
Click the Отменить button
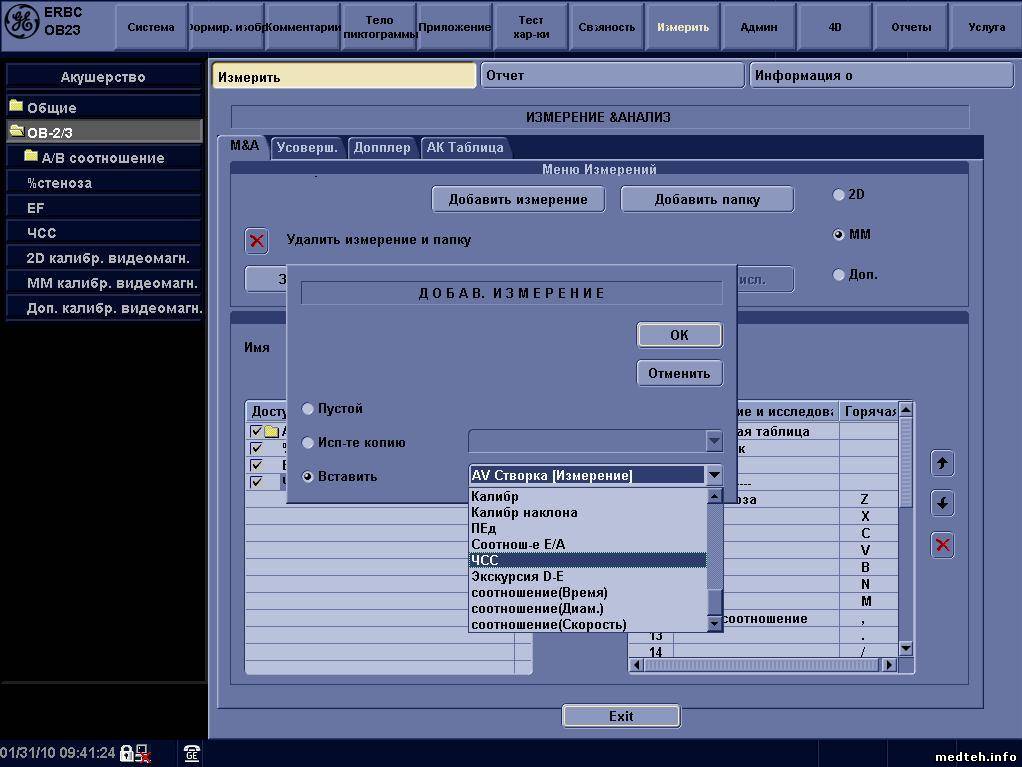679,373
